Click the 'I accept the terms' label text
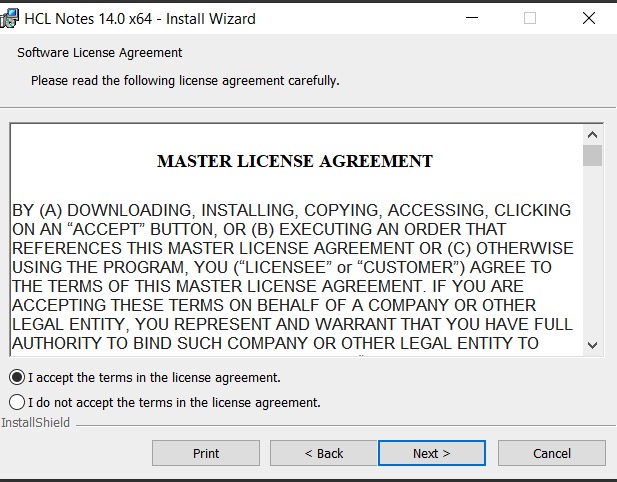The image size is (617, 482). 154,378
